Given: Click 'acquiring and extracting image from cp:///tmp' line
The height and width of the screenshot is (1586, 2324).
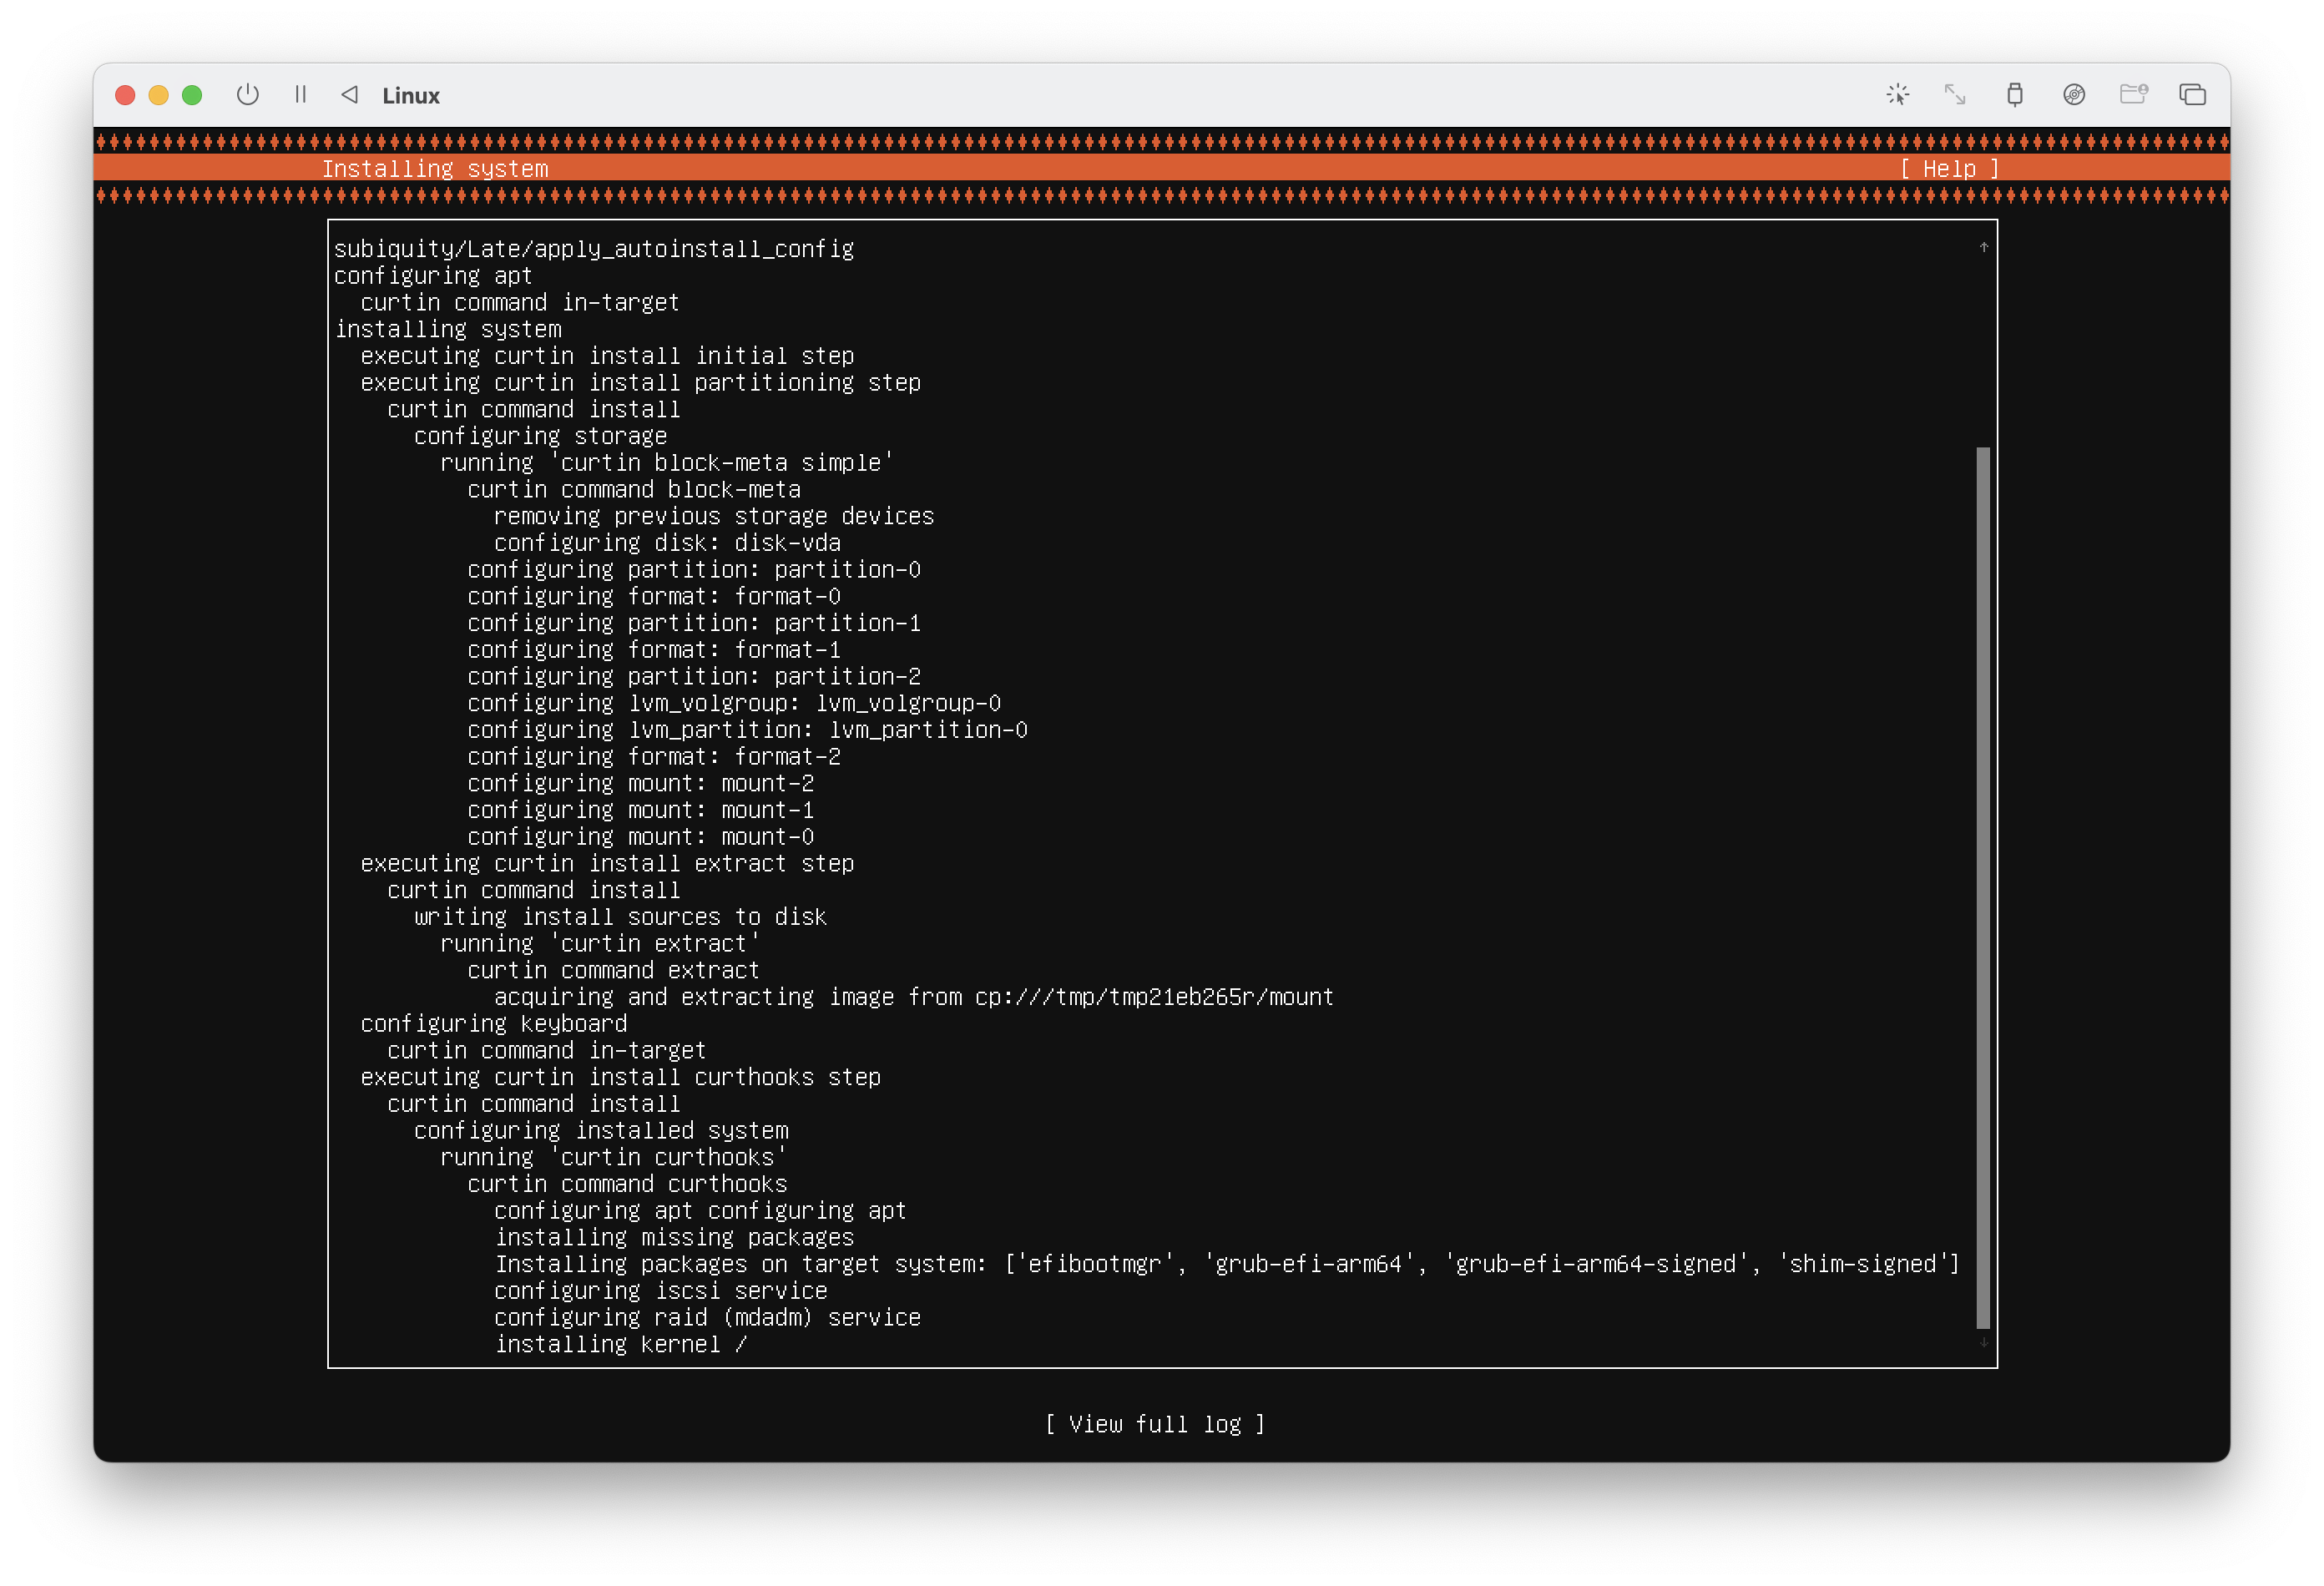Looking at the screenshot, I should [x=914, y=998].
